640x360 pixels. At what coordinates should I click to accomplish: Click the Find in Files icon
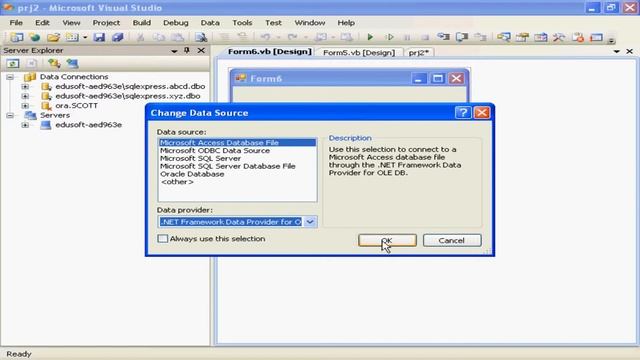[201, 38]
